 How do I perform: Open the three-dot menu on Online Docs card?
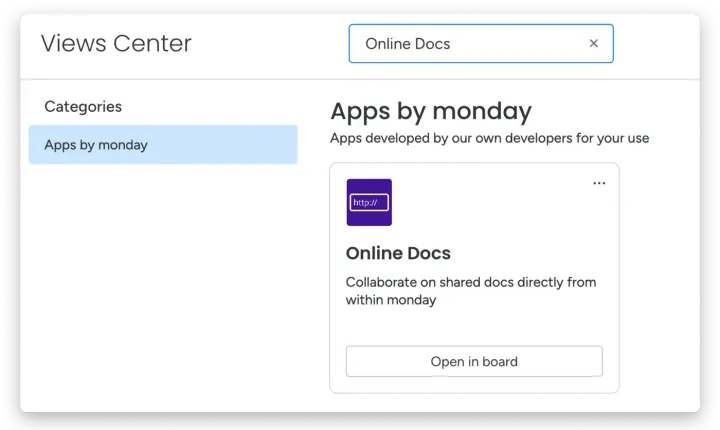[x=599, y=183]
